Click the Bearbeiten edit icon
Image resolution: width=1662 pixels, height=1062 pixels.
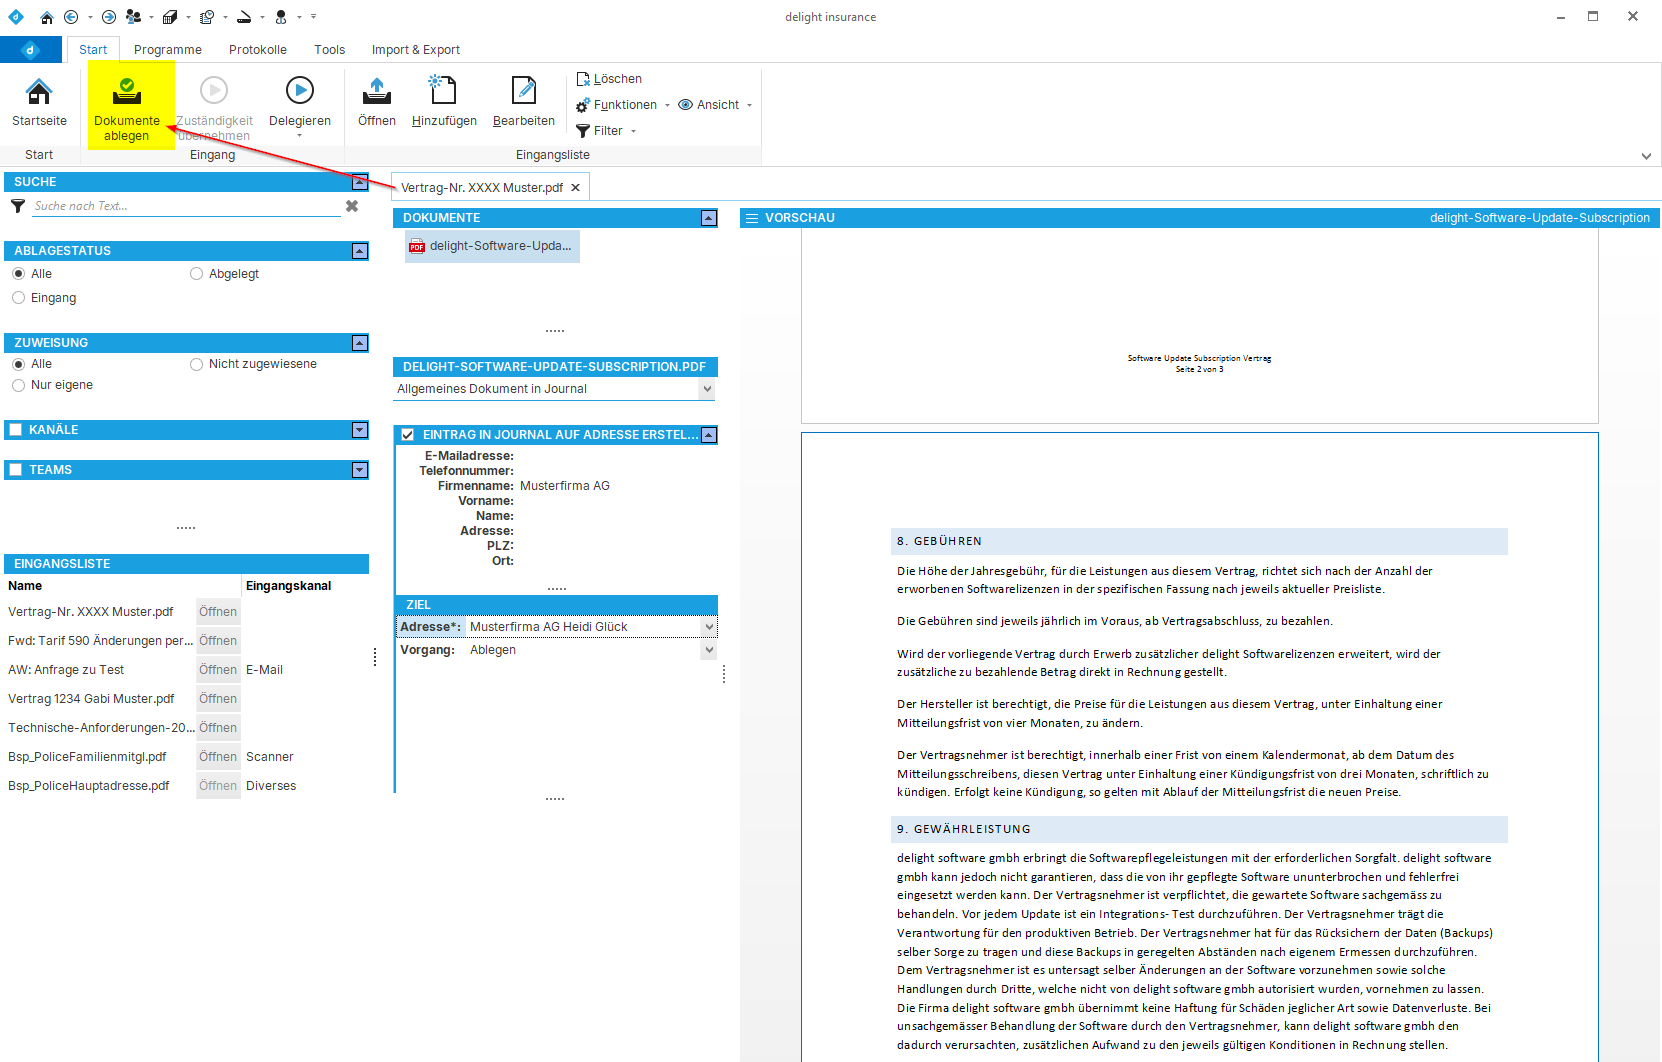[x=523, y=91]
